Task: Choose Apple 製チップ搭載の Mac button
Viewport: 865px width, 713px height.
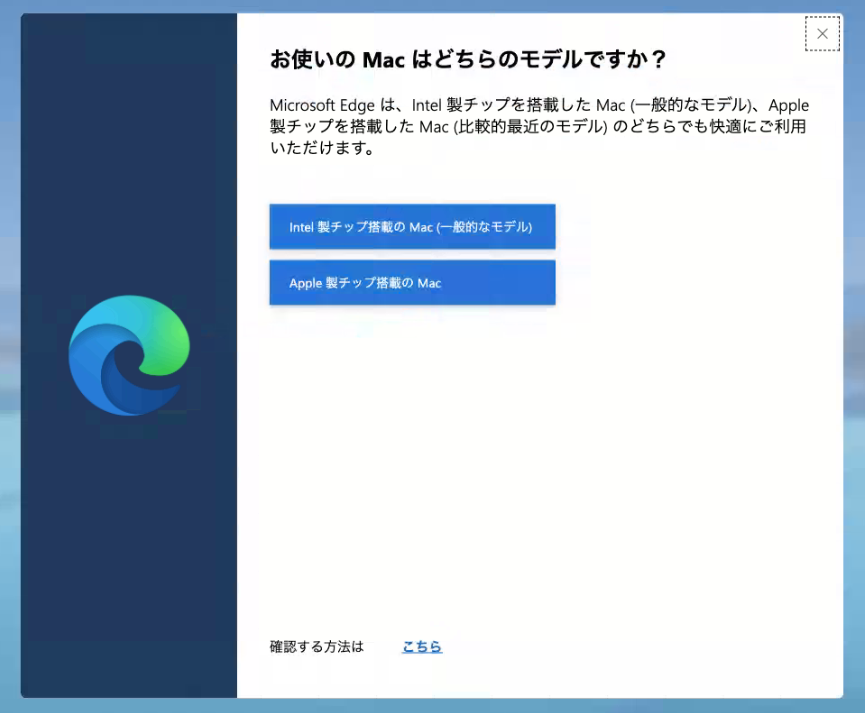Action: click(412, 283)
